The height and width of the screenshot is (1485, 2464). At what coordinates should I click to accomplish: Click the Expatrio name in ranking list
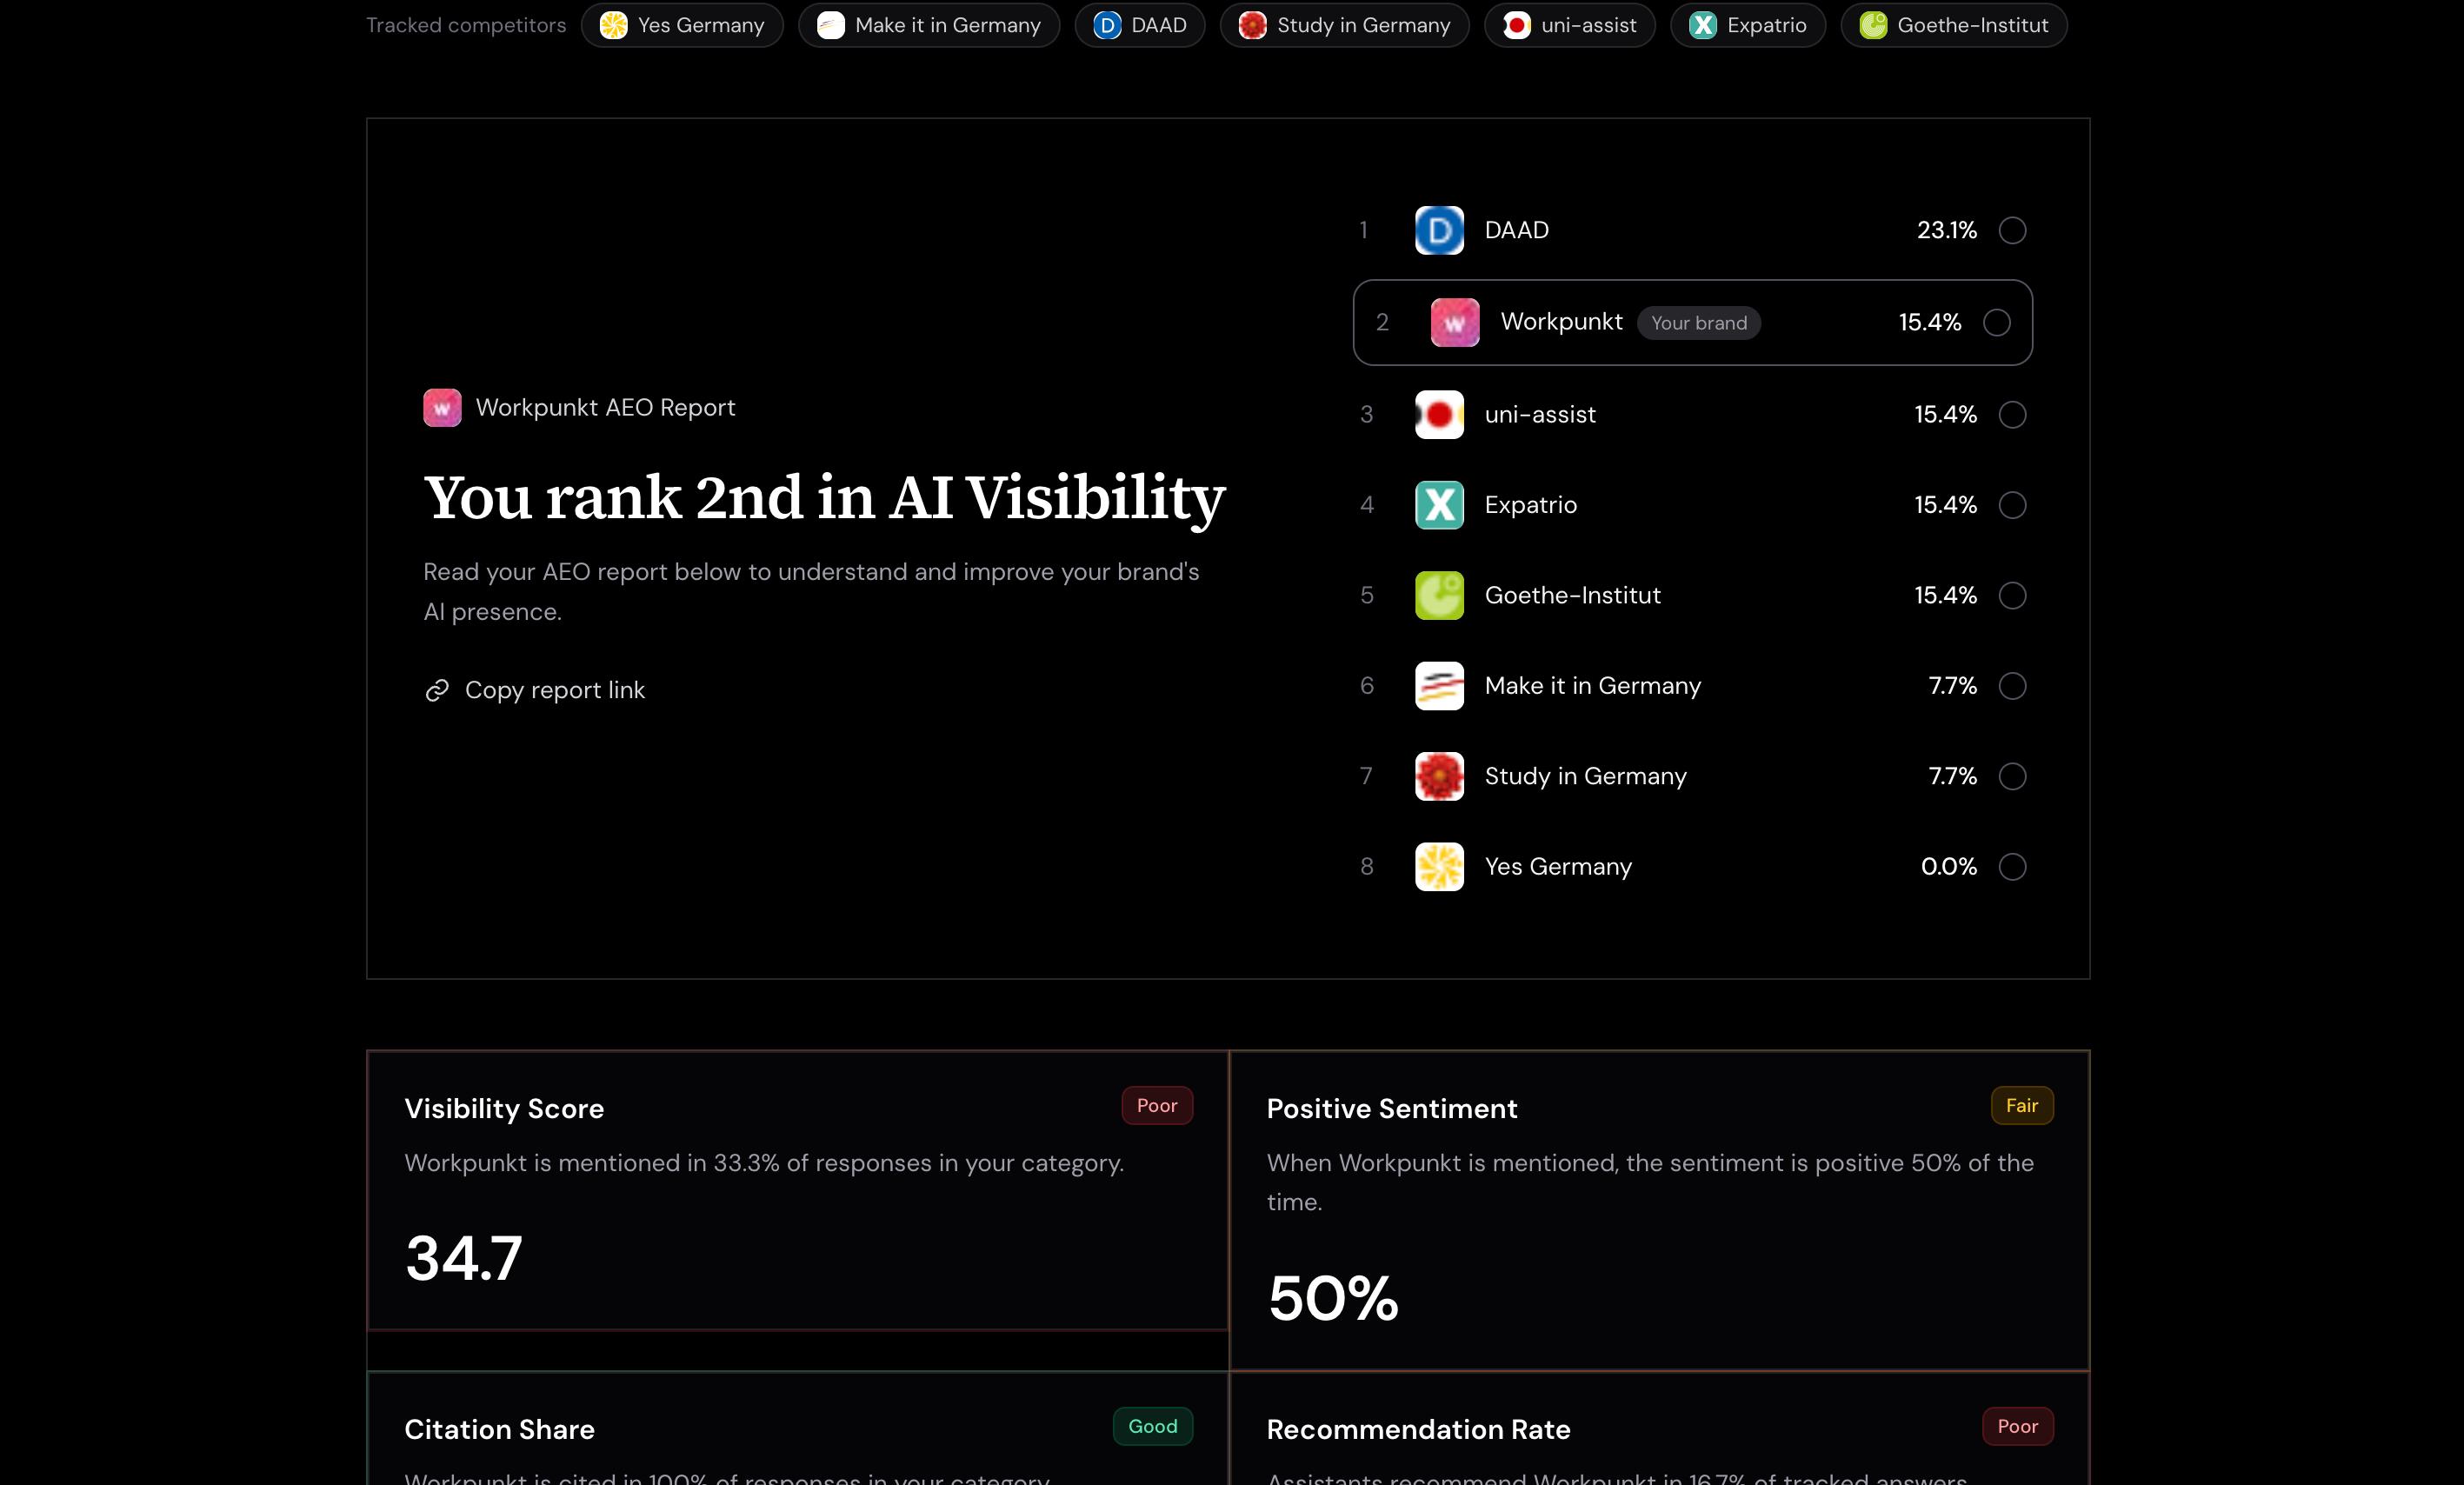click(1531, 505)
